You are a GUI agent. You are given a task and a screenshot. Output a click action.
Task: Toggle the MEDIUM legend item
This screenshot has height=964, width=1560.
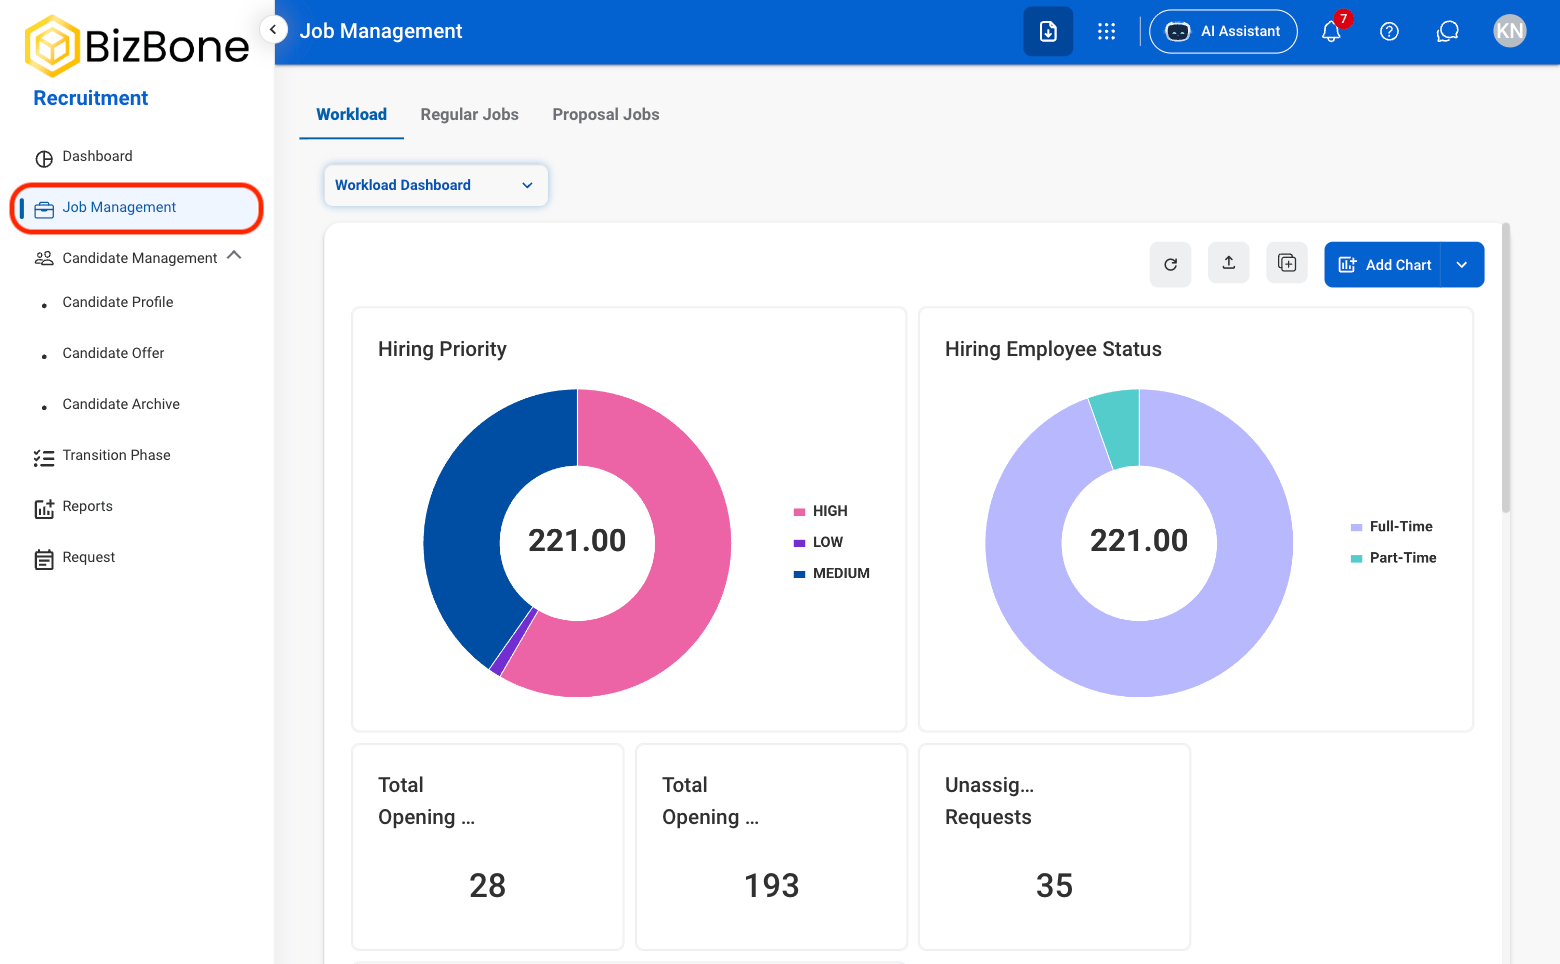(x=832, y=573)
